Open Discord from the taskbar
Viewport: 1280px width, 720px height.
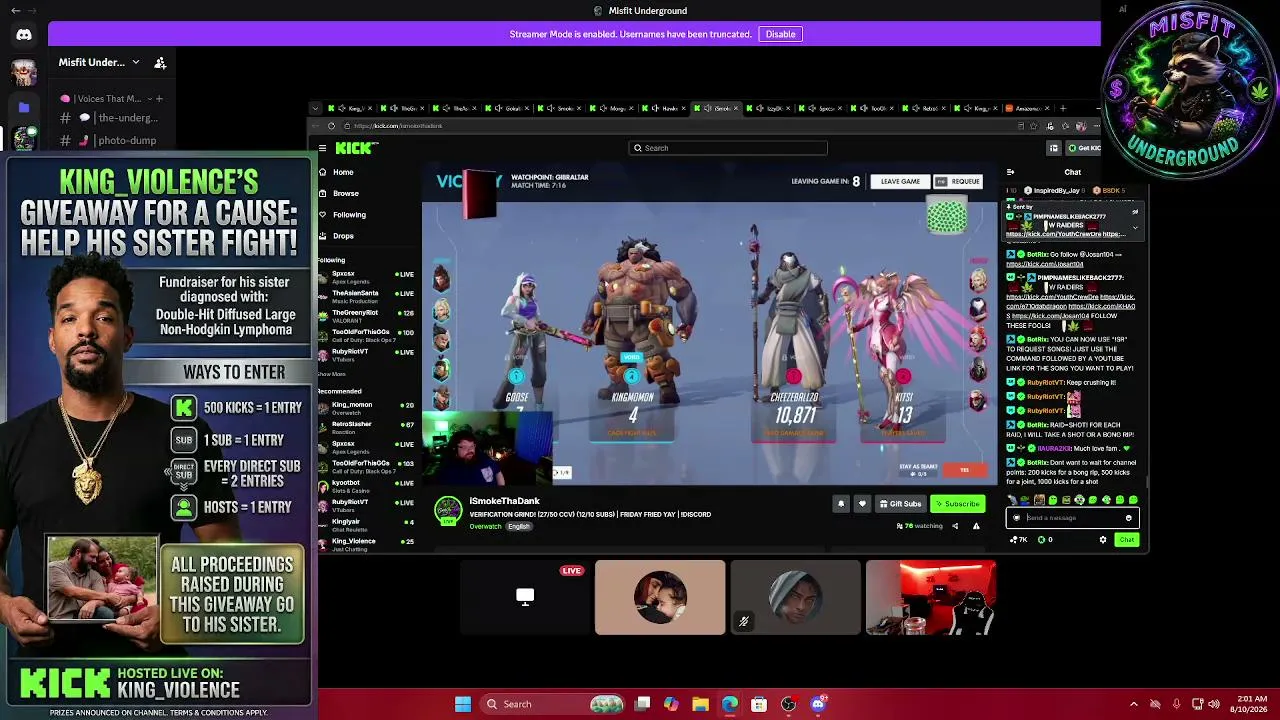[x=818, y=704]
